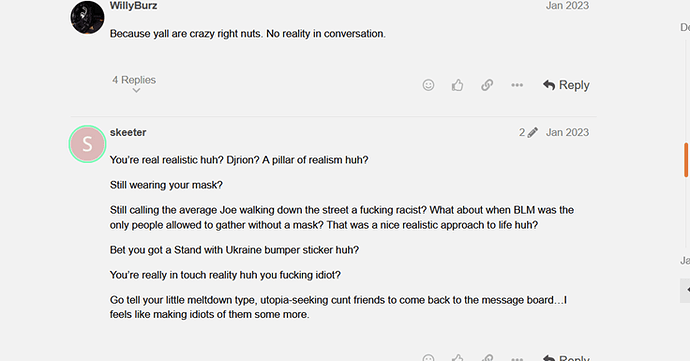Click Jan 2023 date on skeeter's post
Viewport: 690px width, 361px height.
pos(567,133)
